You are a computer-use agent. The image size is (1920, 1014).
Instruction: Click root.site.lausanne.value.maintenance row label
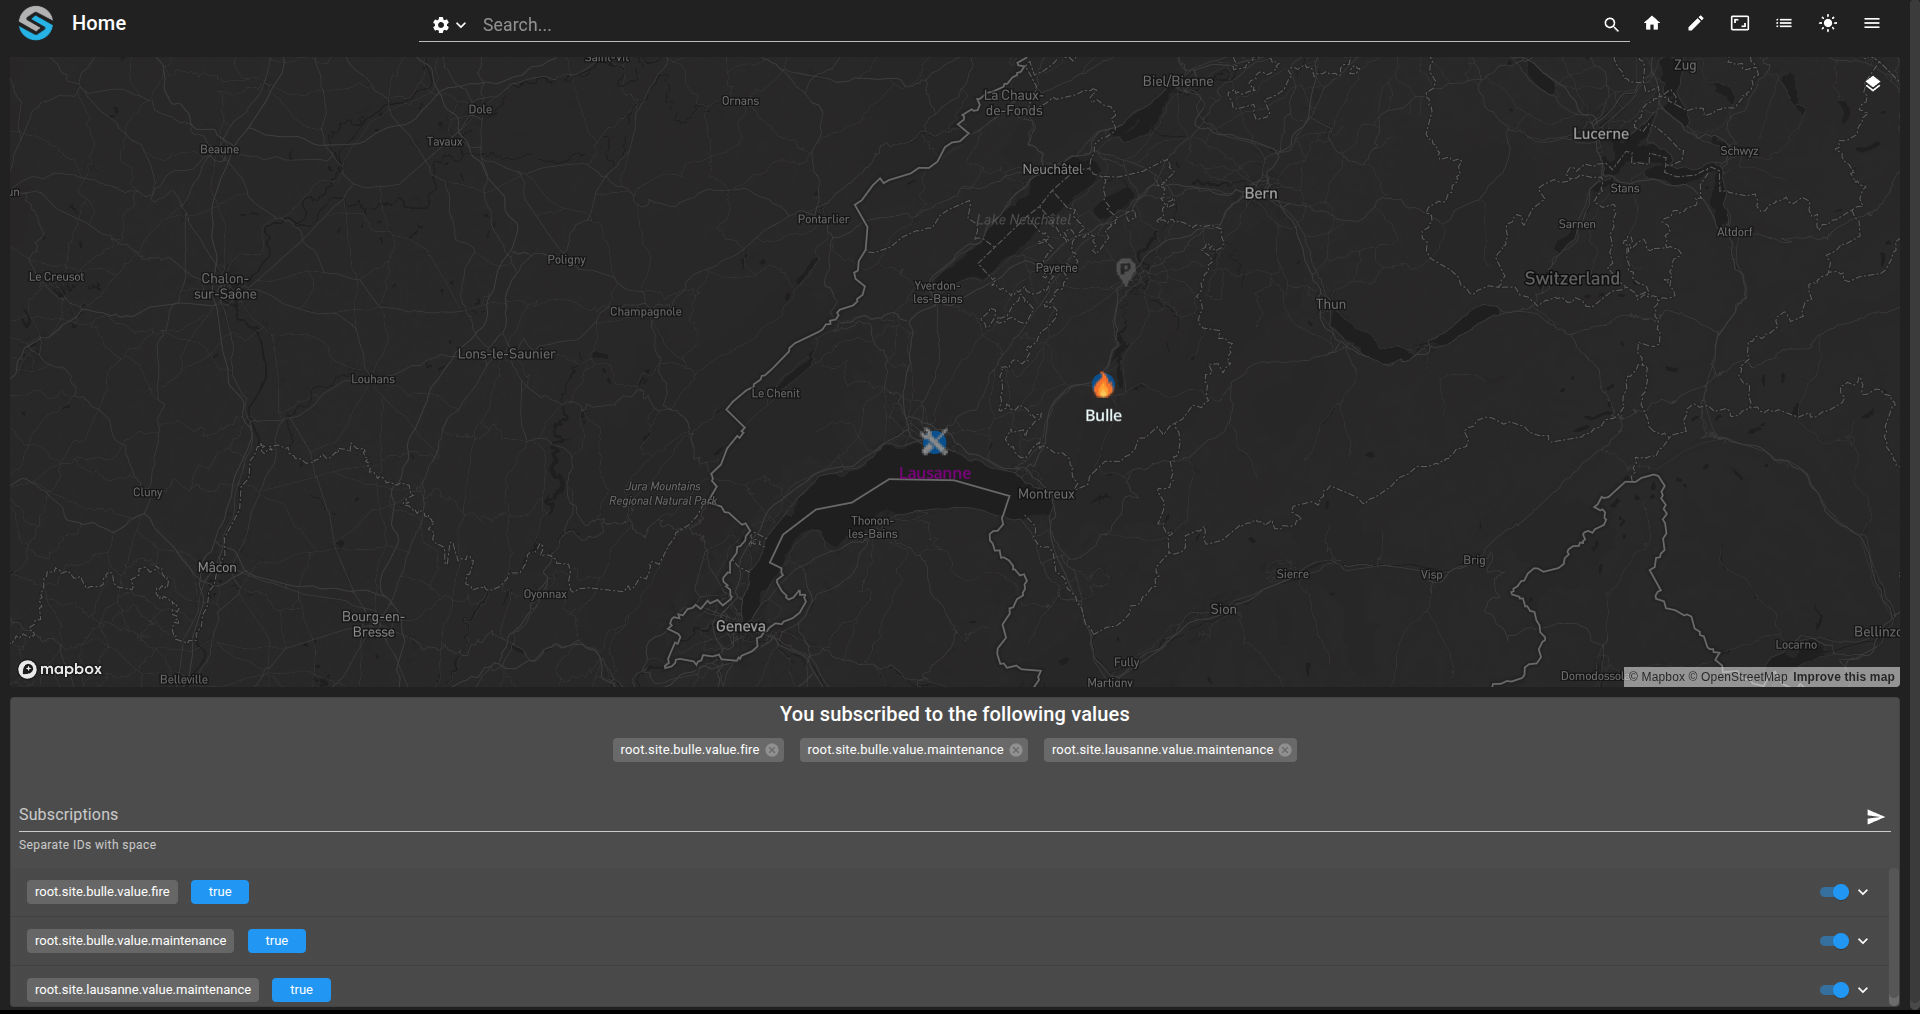(x=143, y=990)
